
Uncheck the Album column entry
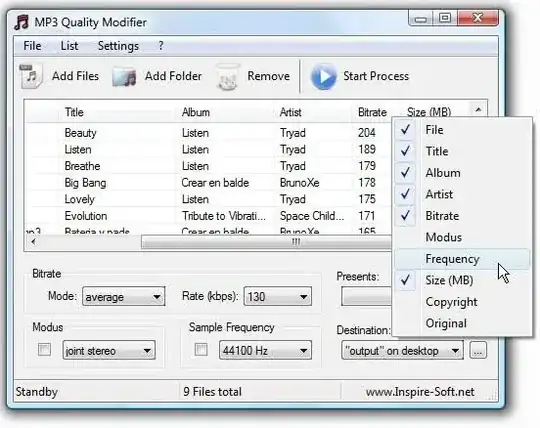tap(462, 173)
